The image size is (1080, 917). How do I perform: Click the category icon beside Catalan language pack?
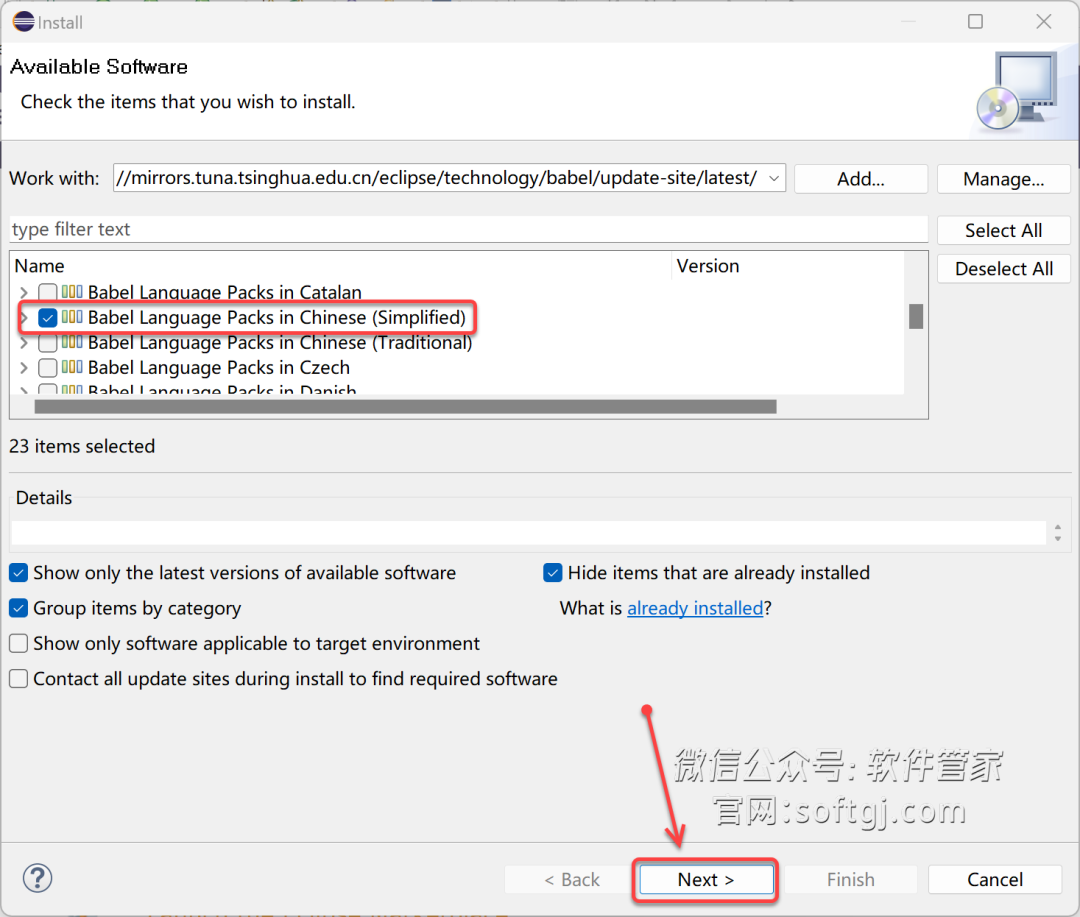pos(72,291)
